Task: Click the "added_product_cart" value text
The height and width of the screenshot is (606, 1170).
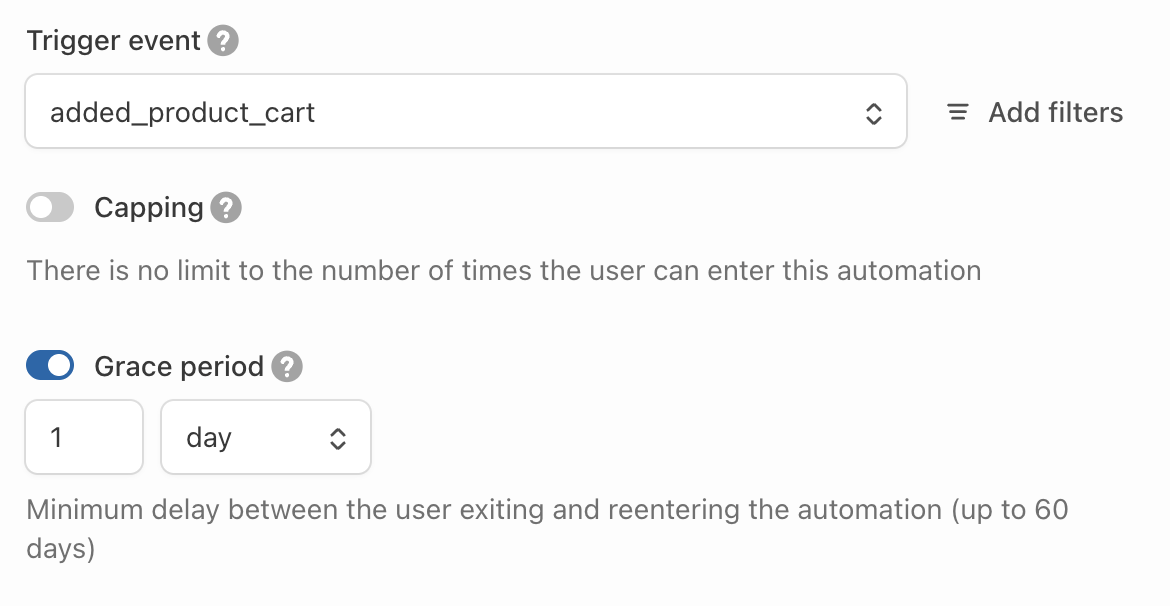Action: point(183,113)
